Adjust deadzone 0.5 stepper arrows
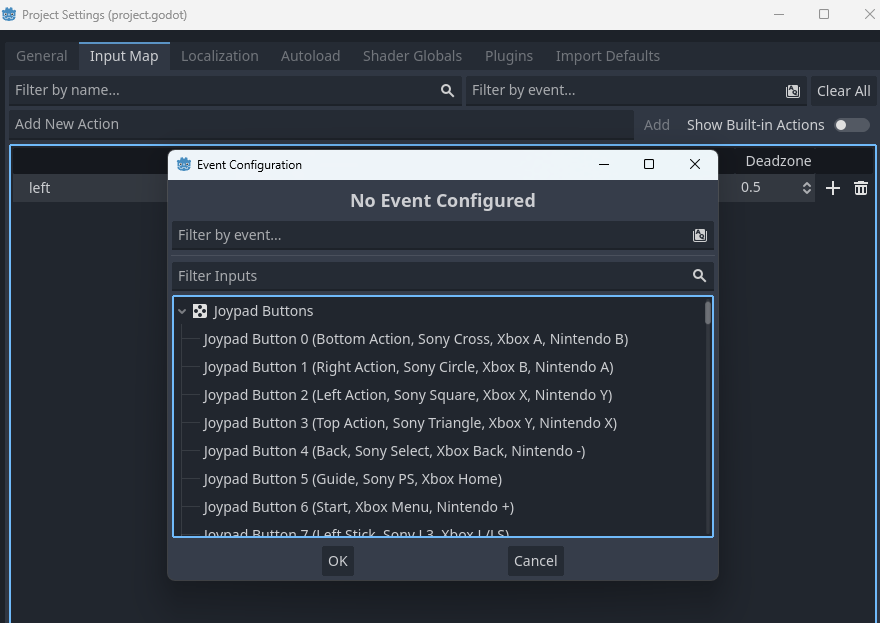The height and width of the screenshot is (623, 880). coord(806,188)
